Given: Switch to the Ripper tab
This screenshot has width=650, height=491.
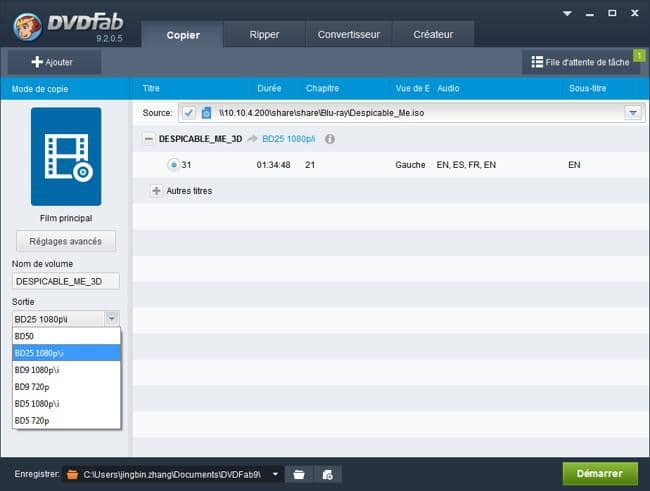Looking at the screenshot, I should 264,34.
